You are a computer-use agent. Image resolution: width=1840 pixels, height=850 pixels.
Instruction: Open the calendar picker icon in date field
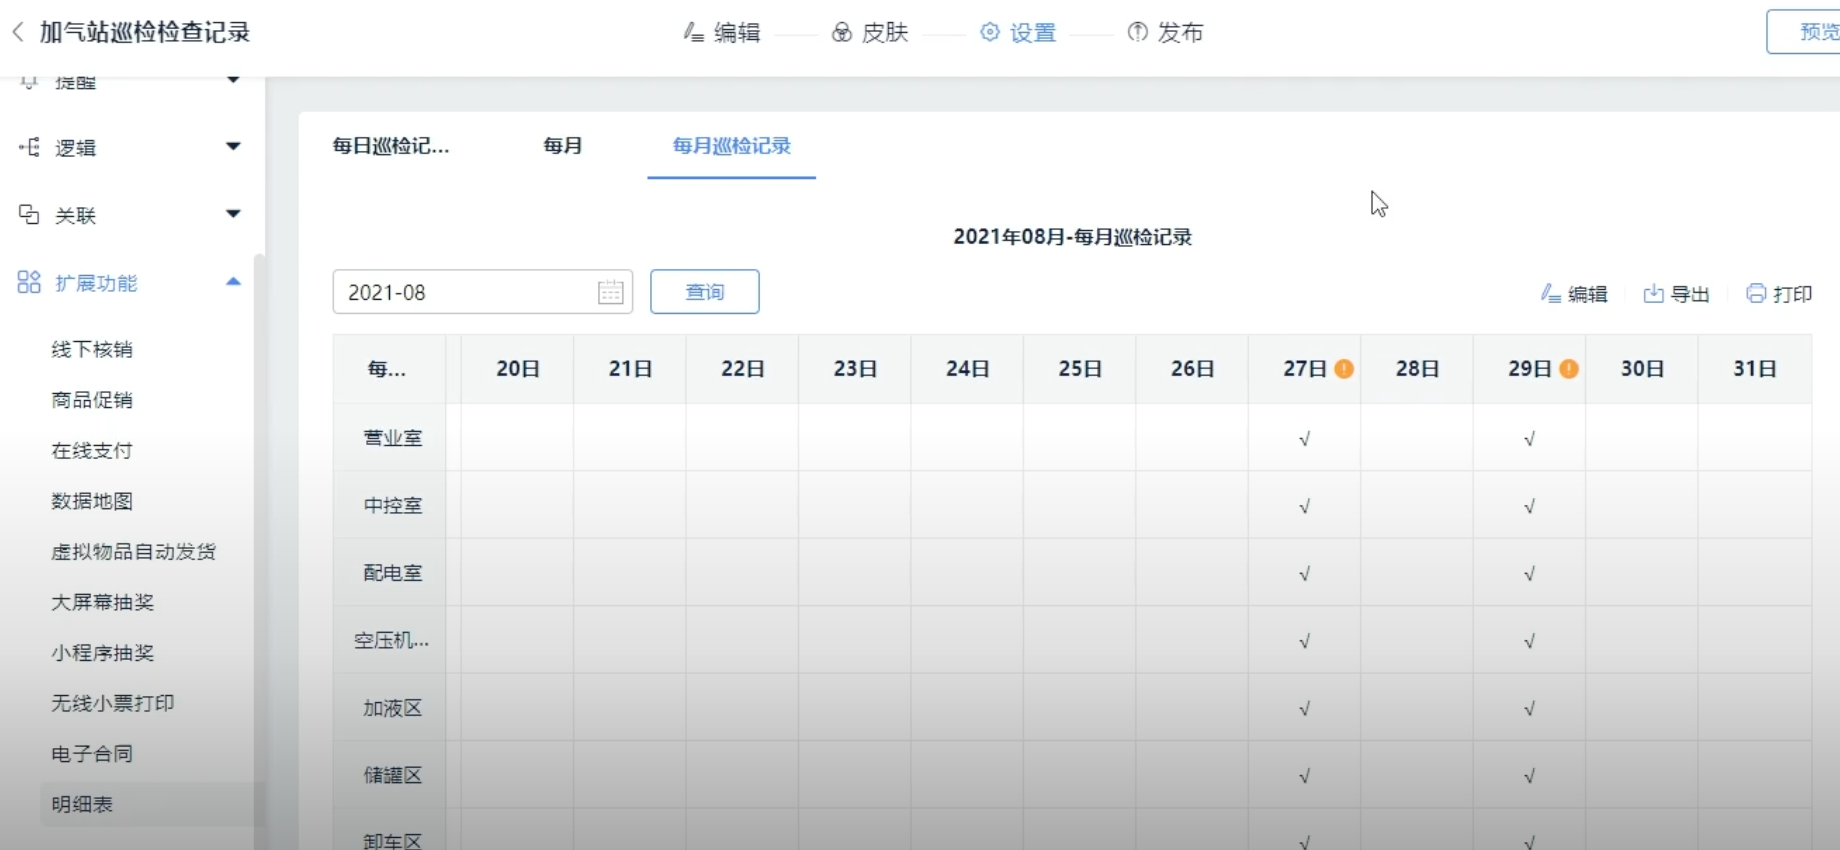(610, 292)
